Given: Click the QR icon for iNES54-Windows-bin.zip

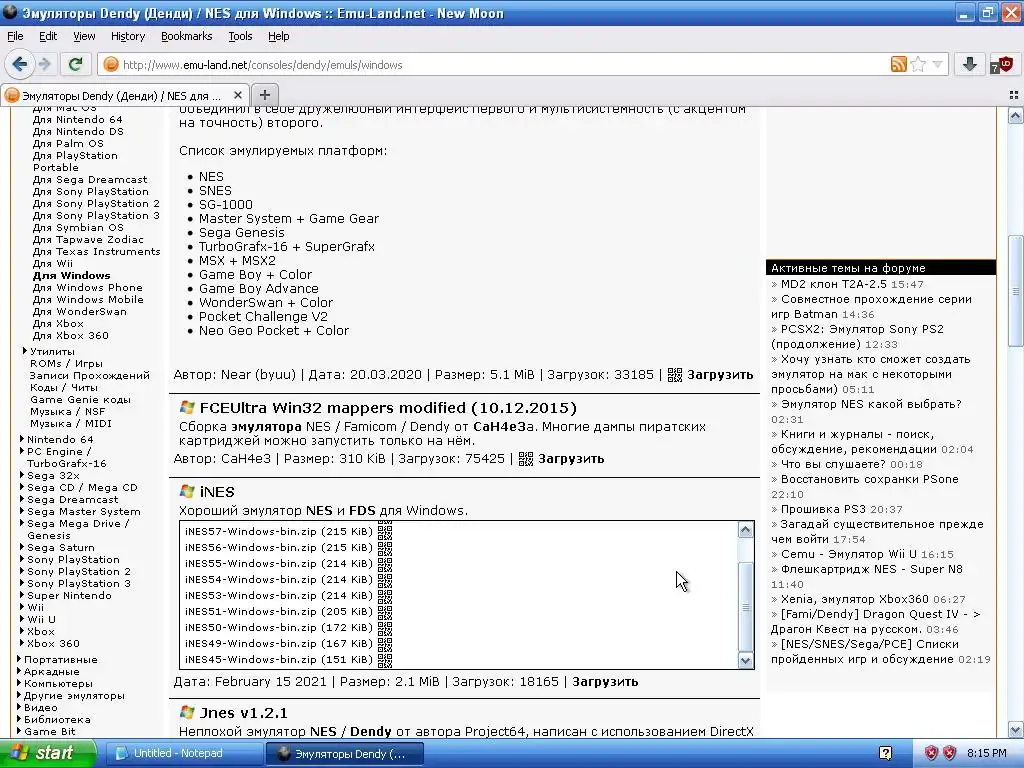Looking at the screenshot, I should (x=385, y=579).
